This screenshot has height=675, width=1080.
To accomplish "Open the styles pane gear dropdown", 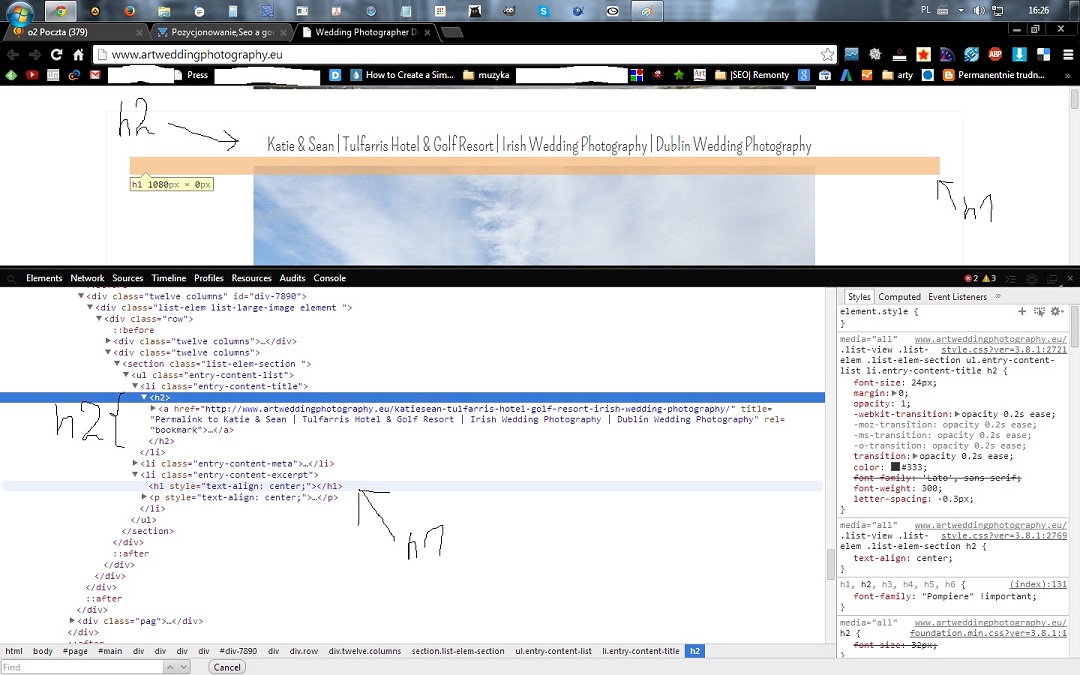I will 1057,311.
